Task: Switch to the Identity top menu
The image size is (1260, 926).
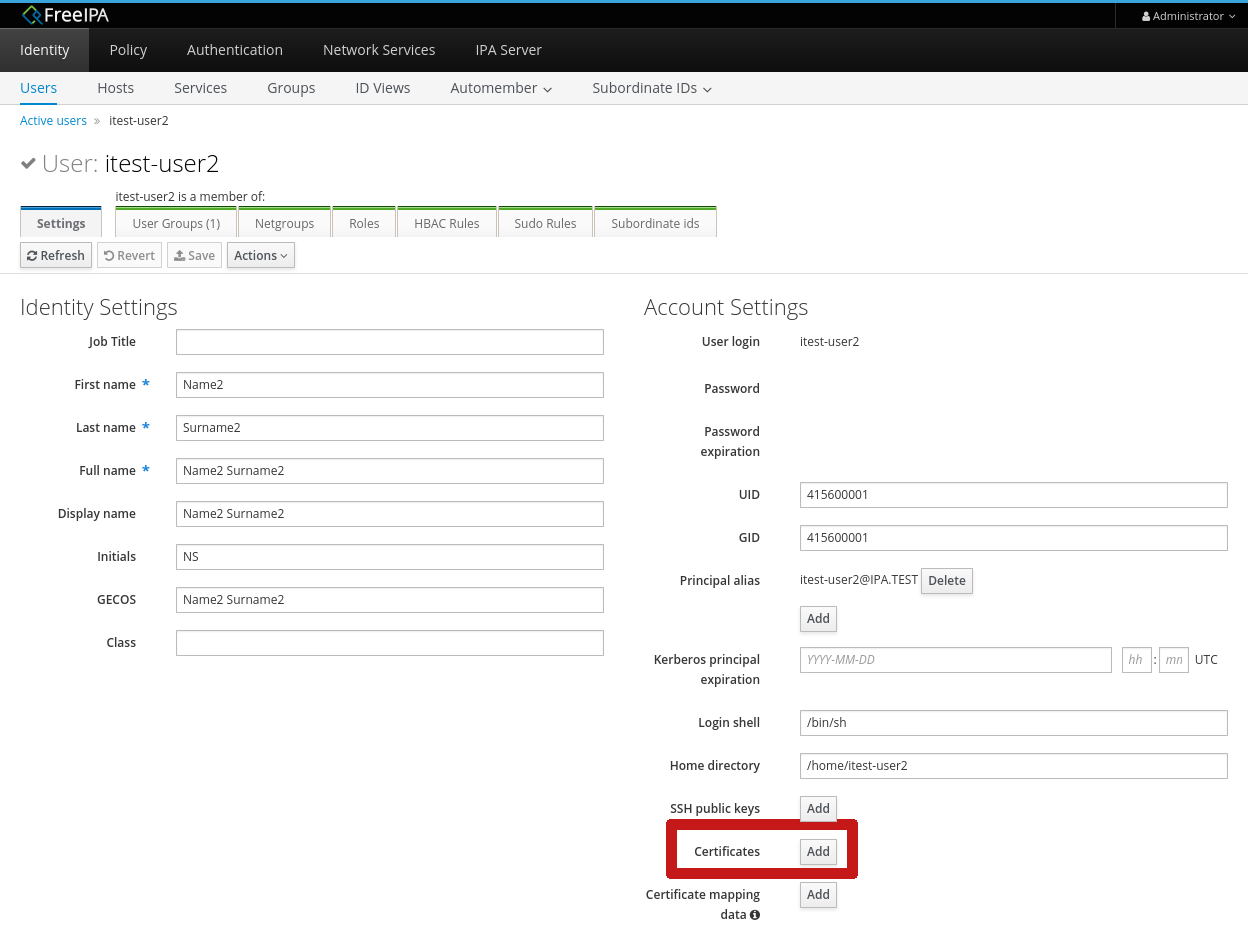Action: tap(45, 50)
